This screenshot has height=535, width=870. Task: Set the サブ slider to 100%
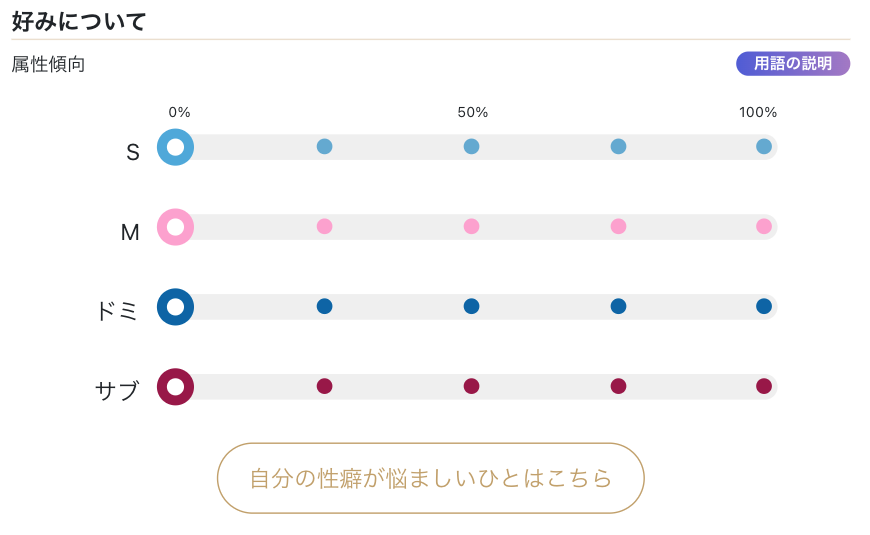[x=764, y=386]
